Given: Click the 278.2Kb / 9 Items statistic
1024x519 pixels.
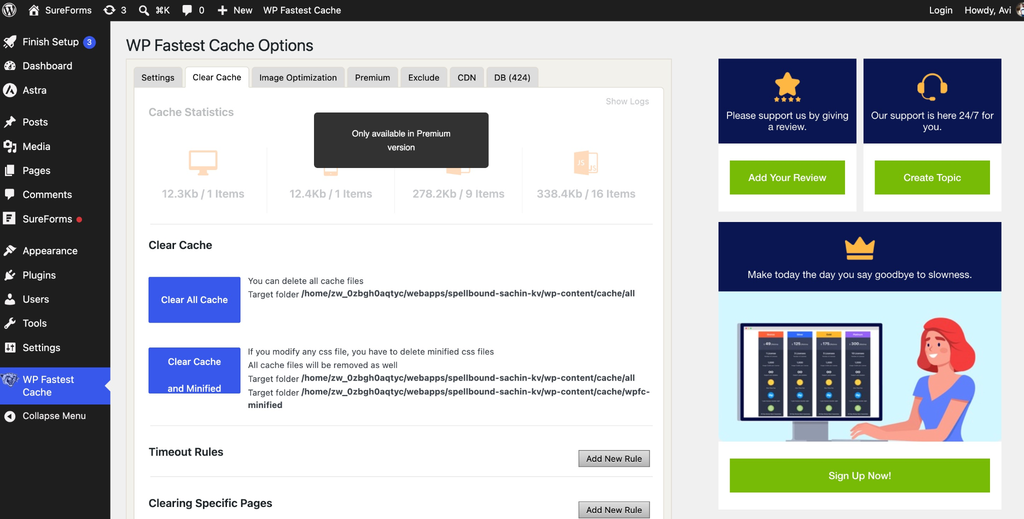Looking at the screenshot, I should 458,194.
